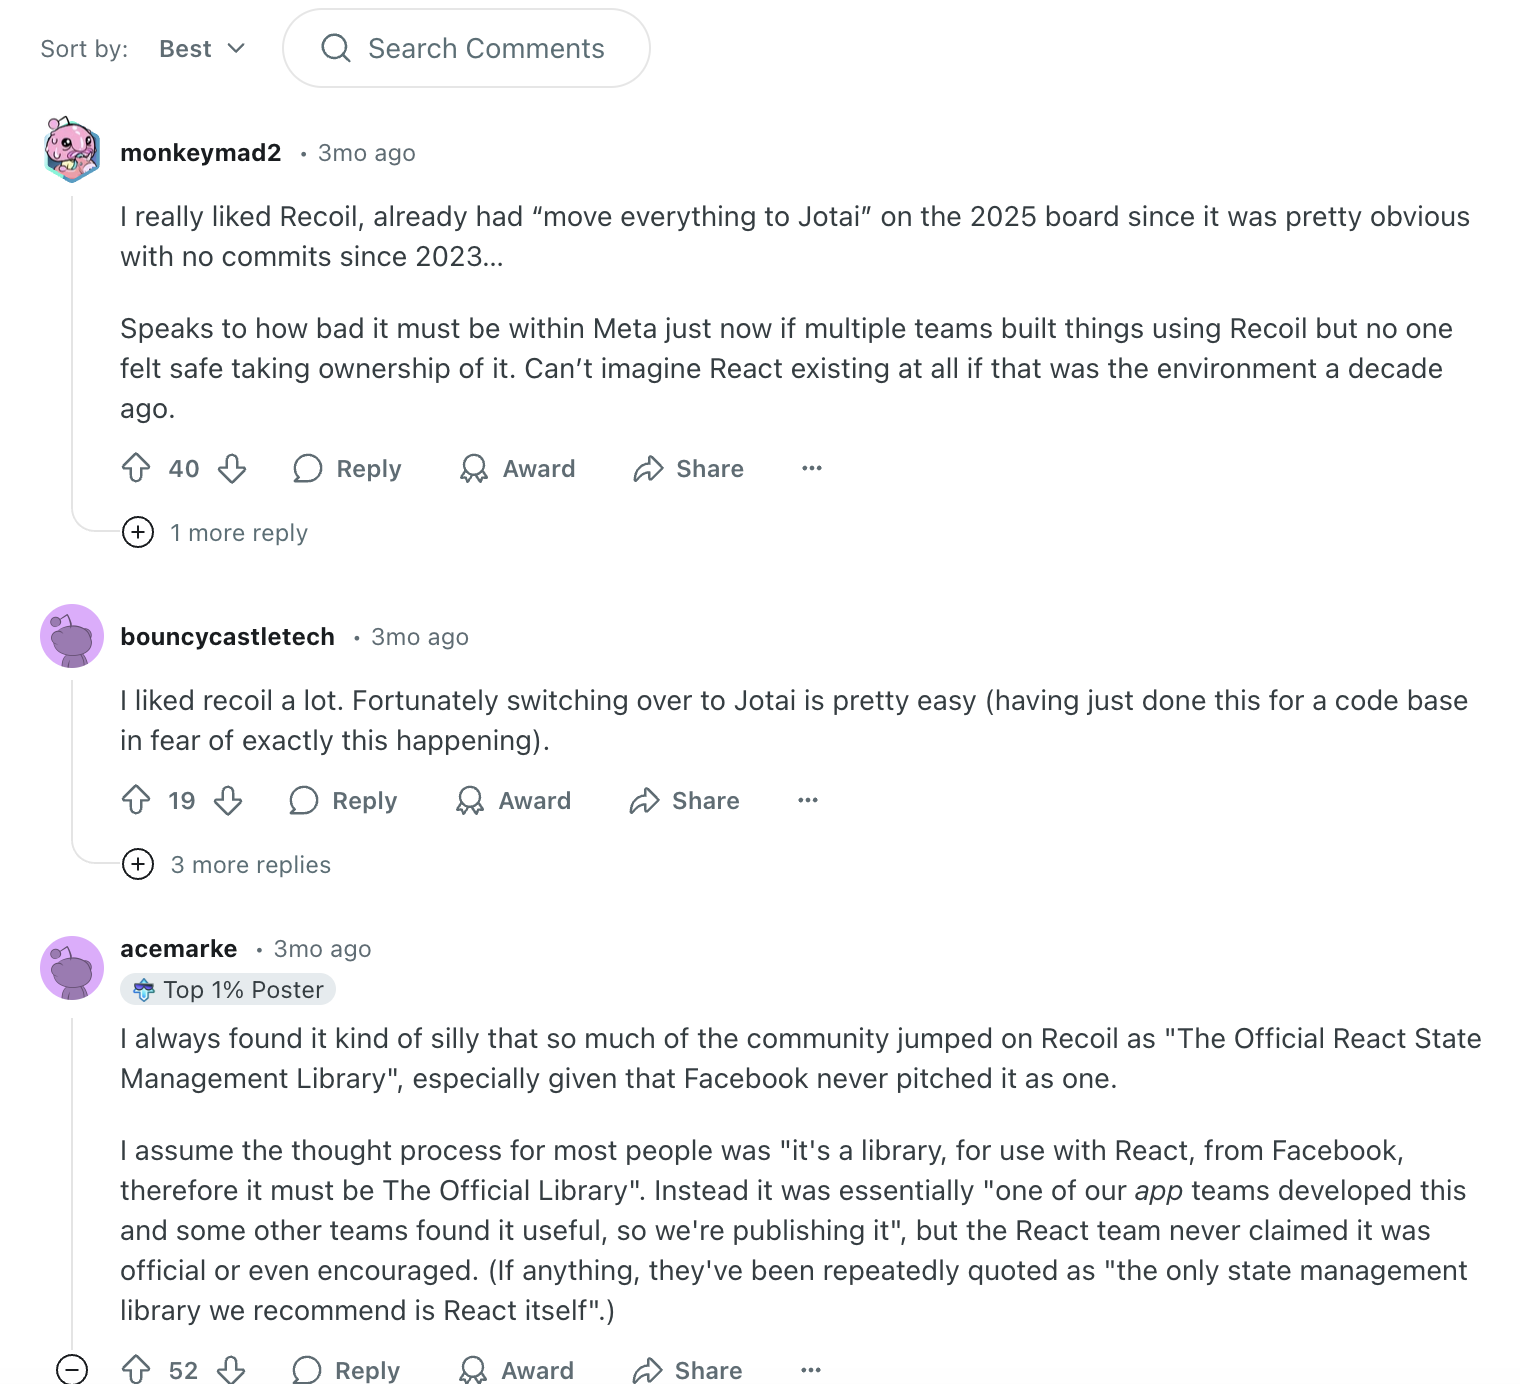Viewport: 1520px width, 1384px height.
Task: Upvote monkeymad2's comment
Action: coord(136,468)
